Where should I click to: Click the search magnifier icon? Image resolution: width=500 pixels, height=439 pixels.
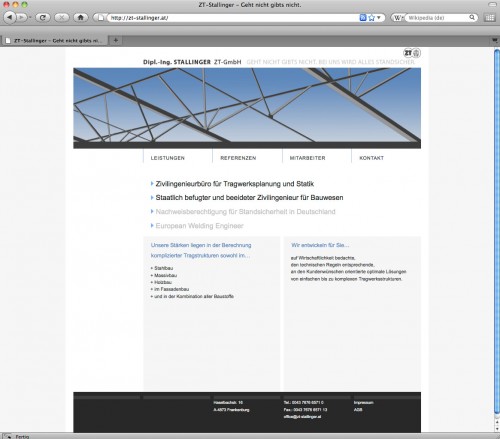click(x=472, y=17)
